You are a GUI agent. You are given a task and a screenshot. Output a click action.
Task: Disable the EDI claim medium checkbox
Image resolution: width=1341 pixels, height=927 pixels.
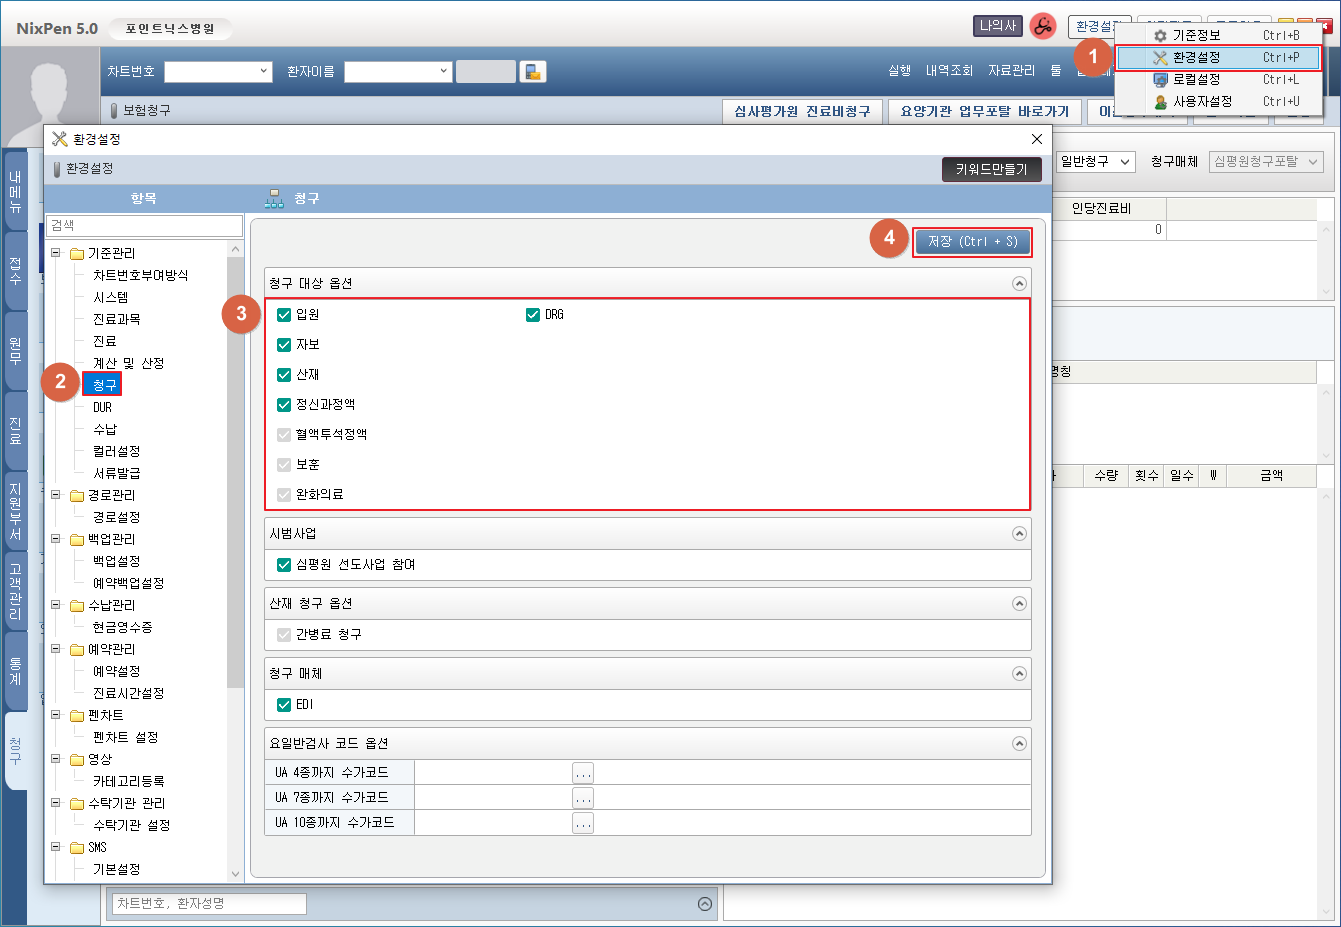coord(284,705)
